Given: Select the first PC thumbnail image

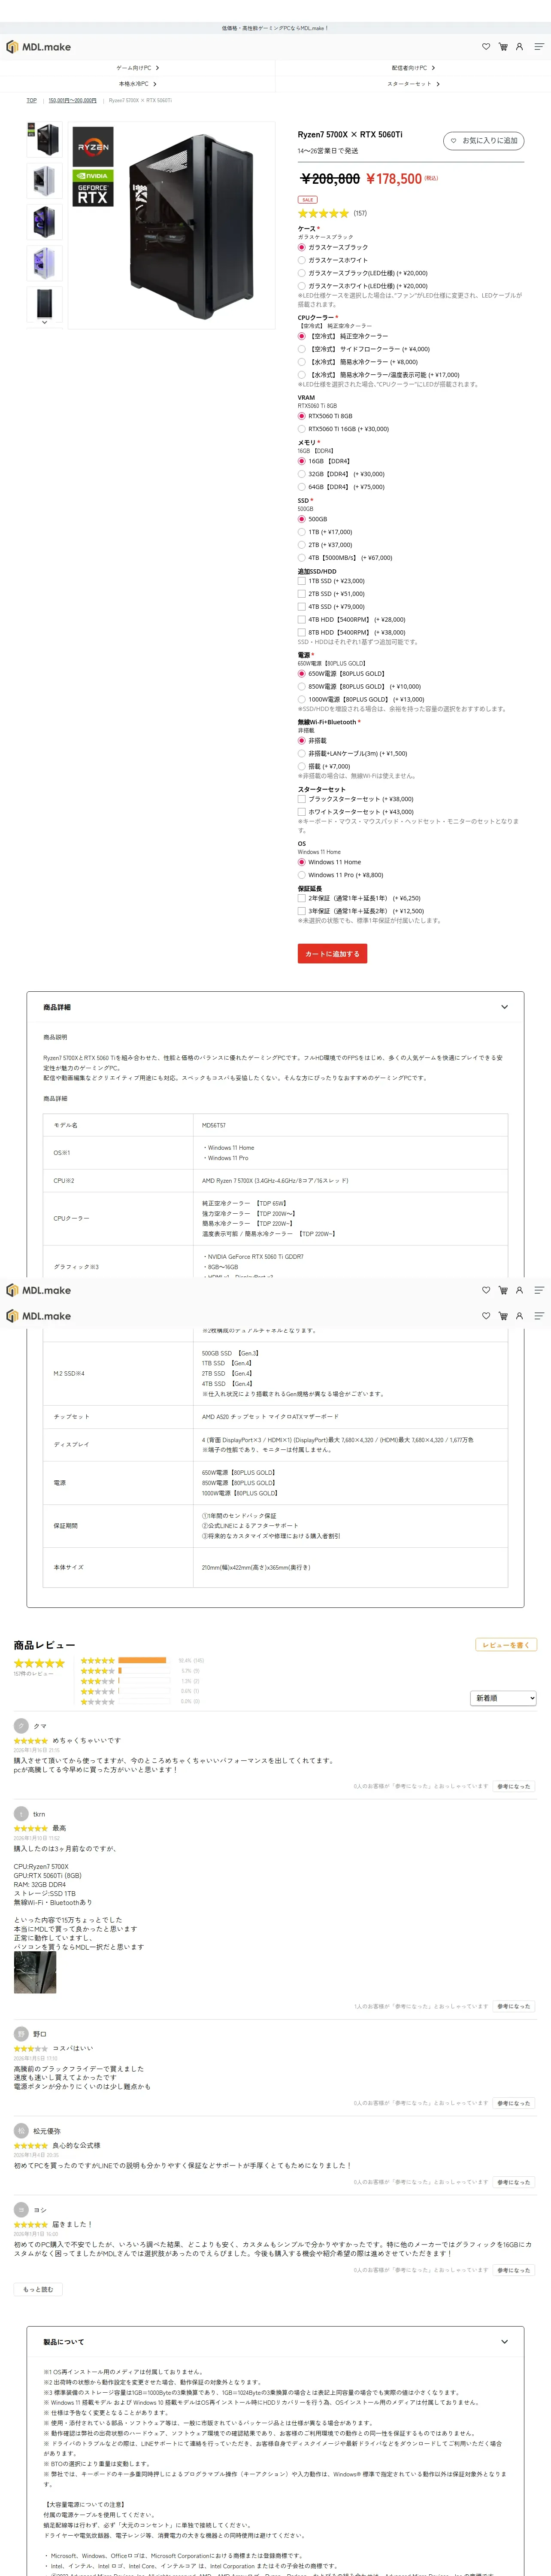Looking at the screenshot, I should coord(44,140).
